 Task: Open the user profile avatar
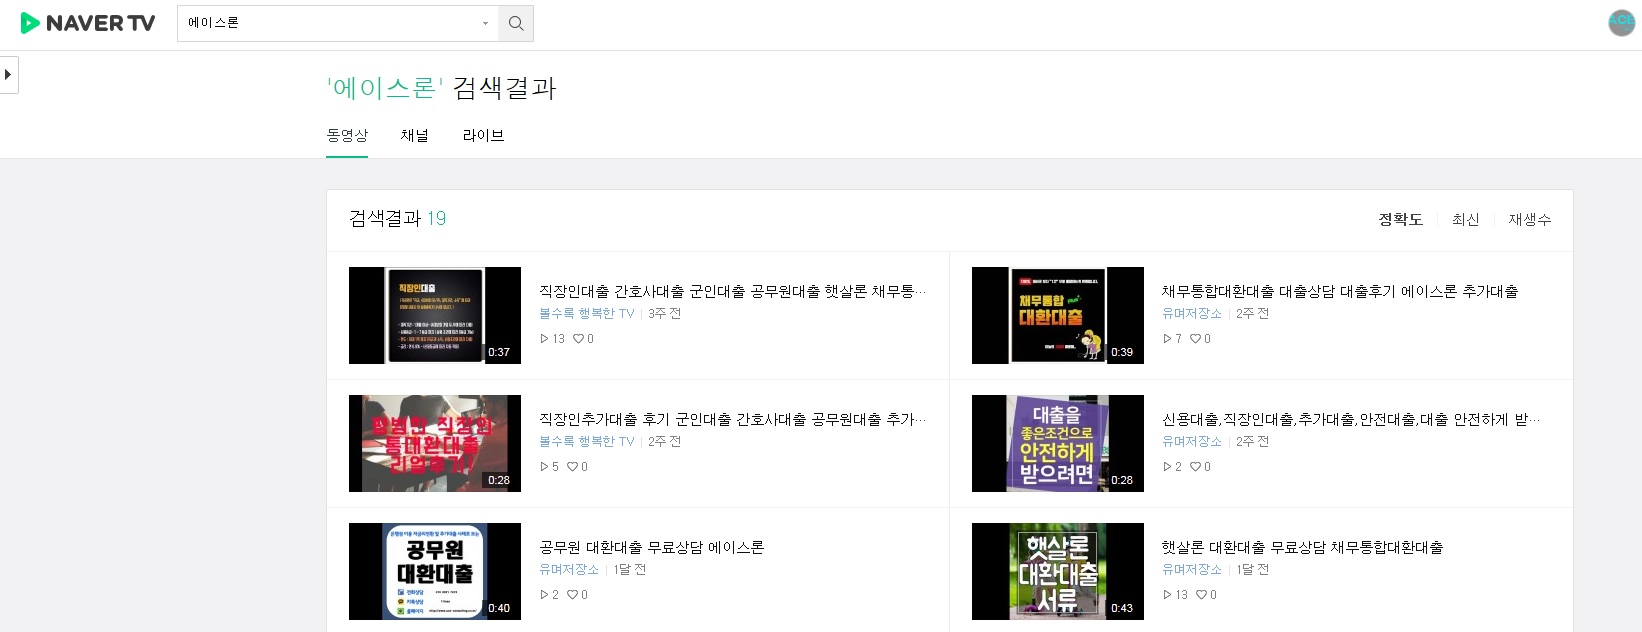1621,22
